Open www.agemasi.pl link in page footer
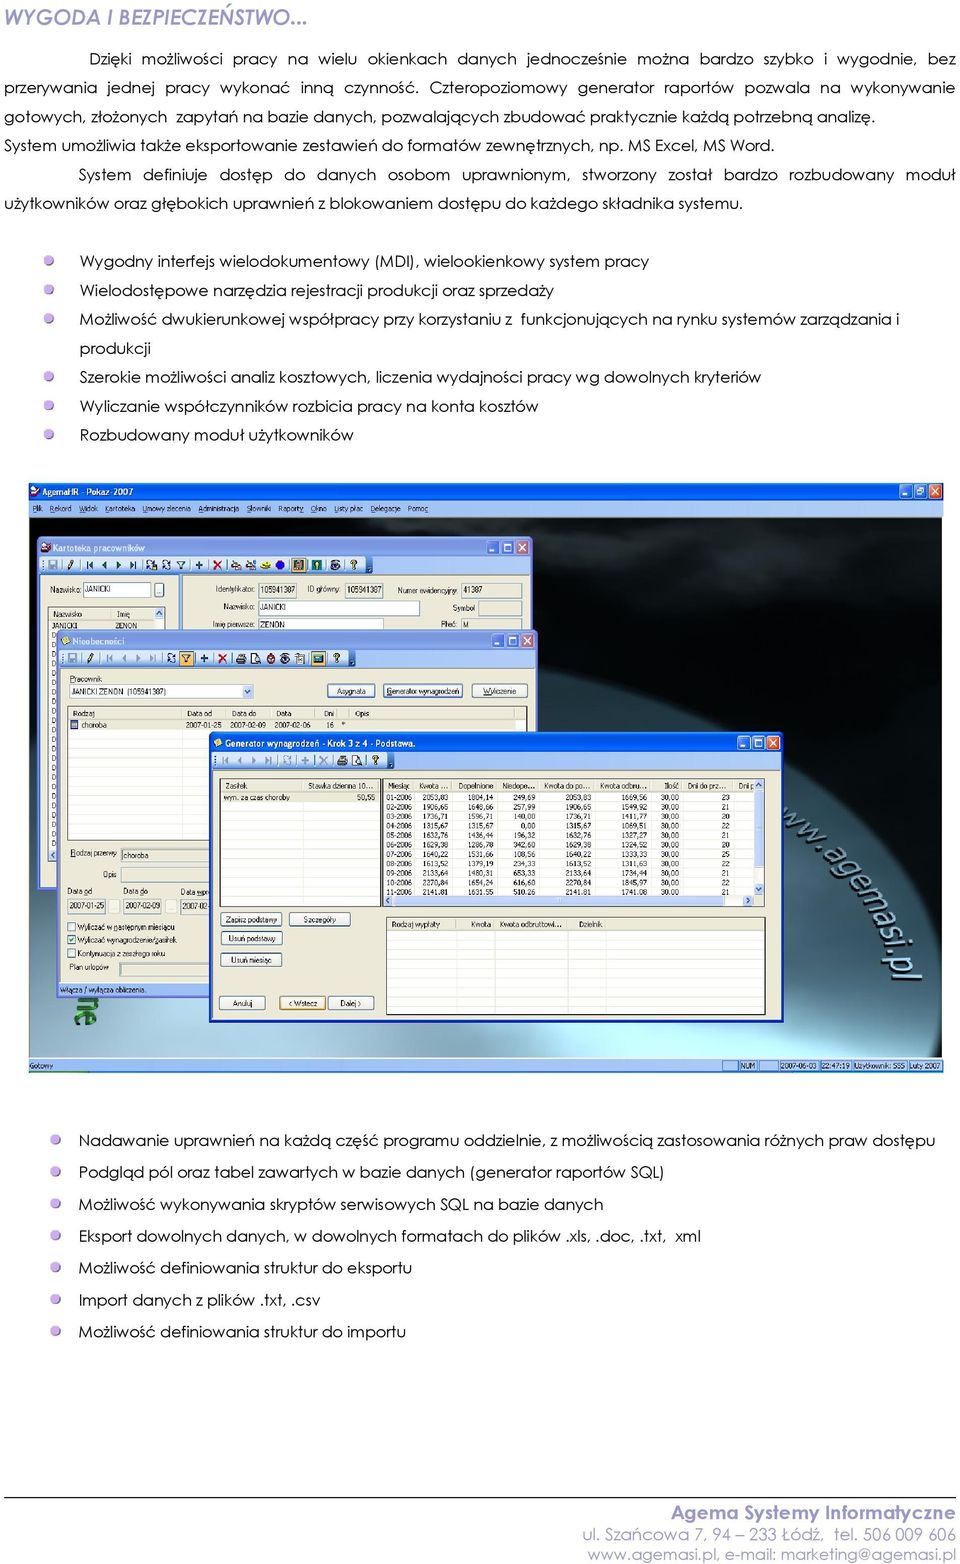This screenshot has width=960, height=1564. (x=652, y=1554)
